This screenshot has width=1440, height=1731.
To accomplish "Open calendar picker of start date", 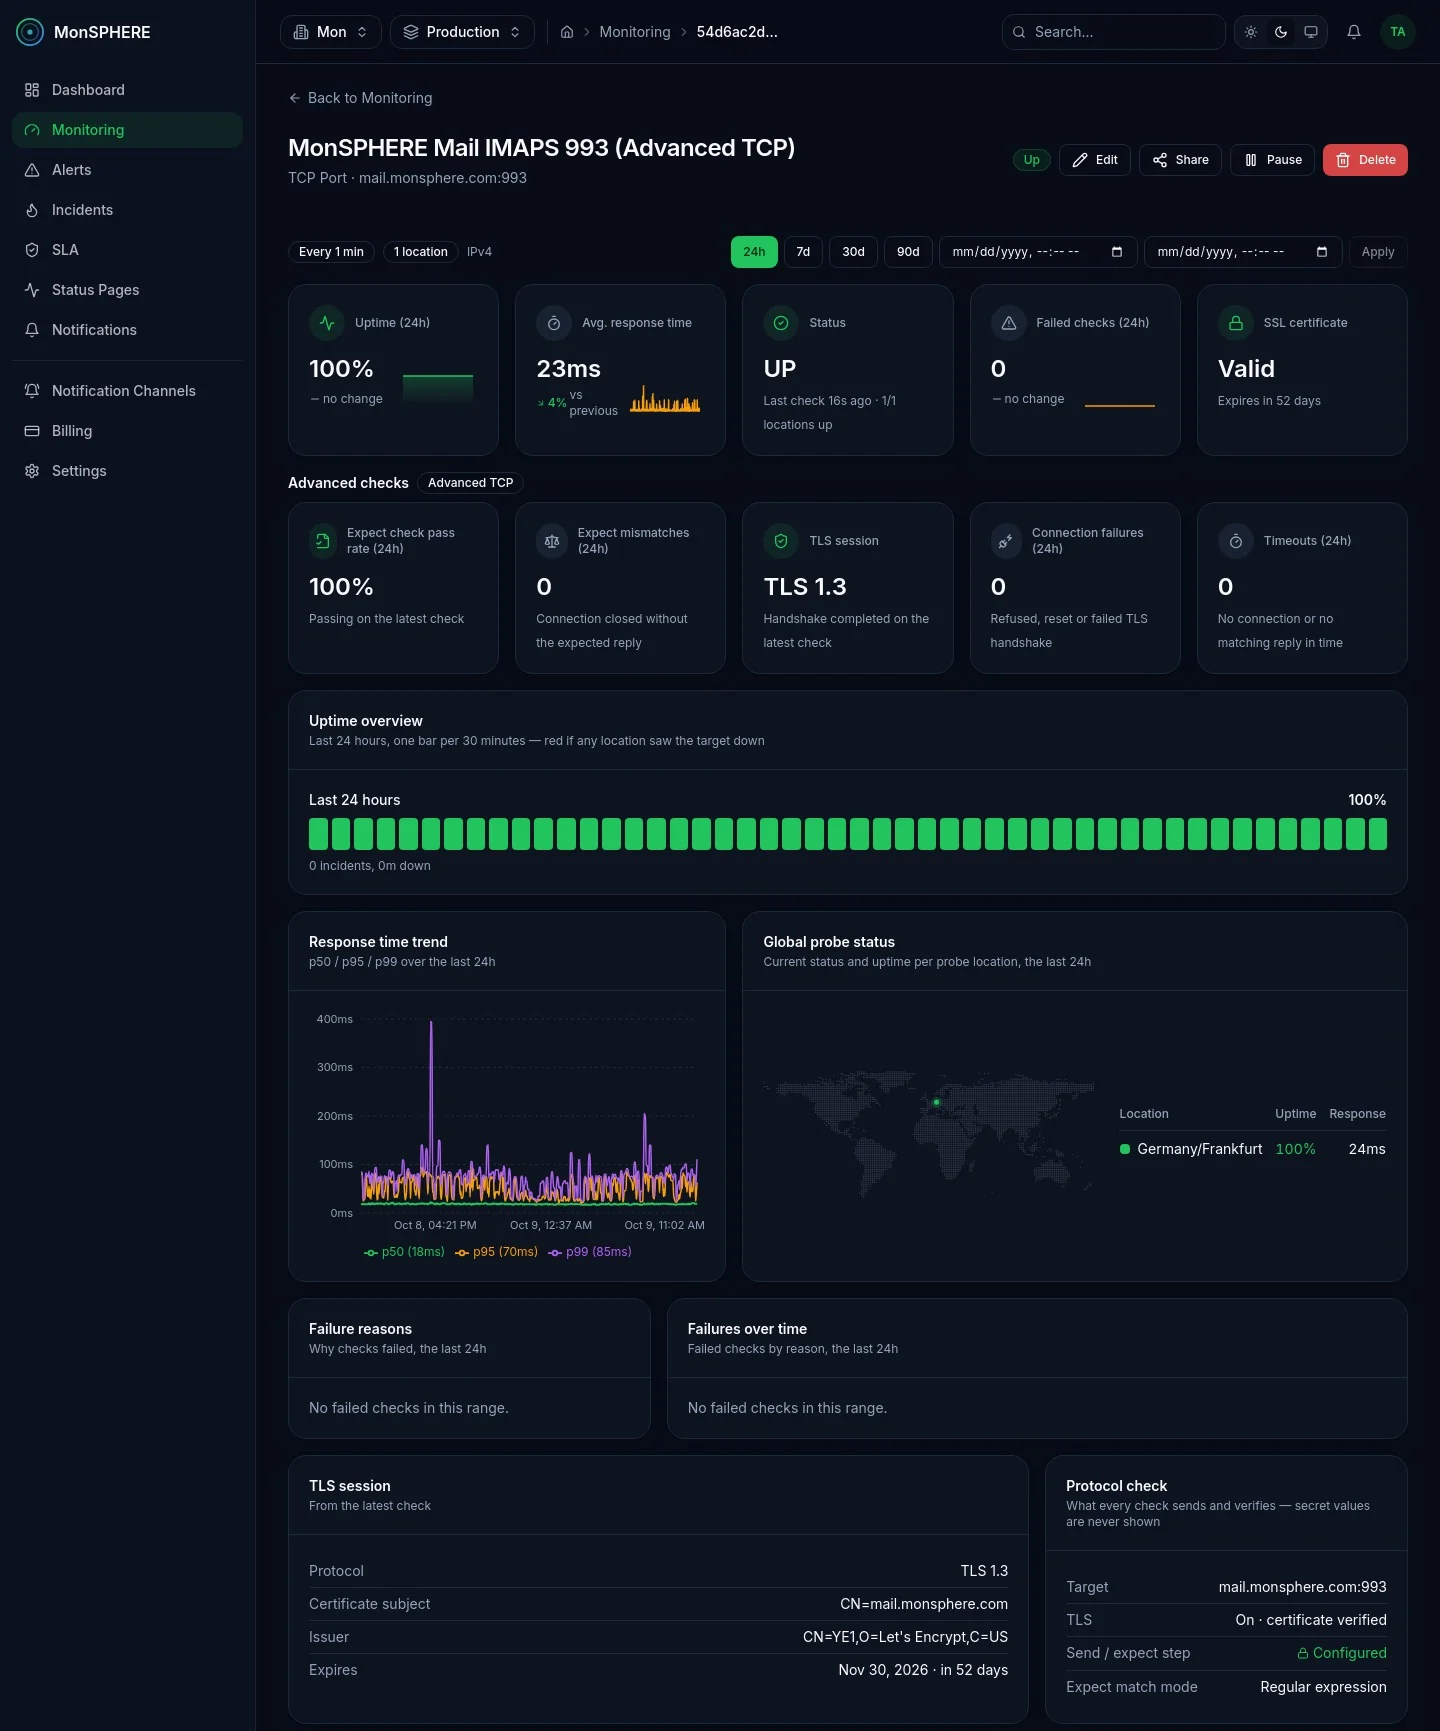I will pyautogui.click(x=1117, y=252).
